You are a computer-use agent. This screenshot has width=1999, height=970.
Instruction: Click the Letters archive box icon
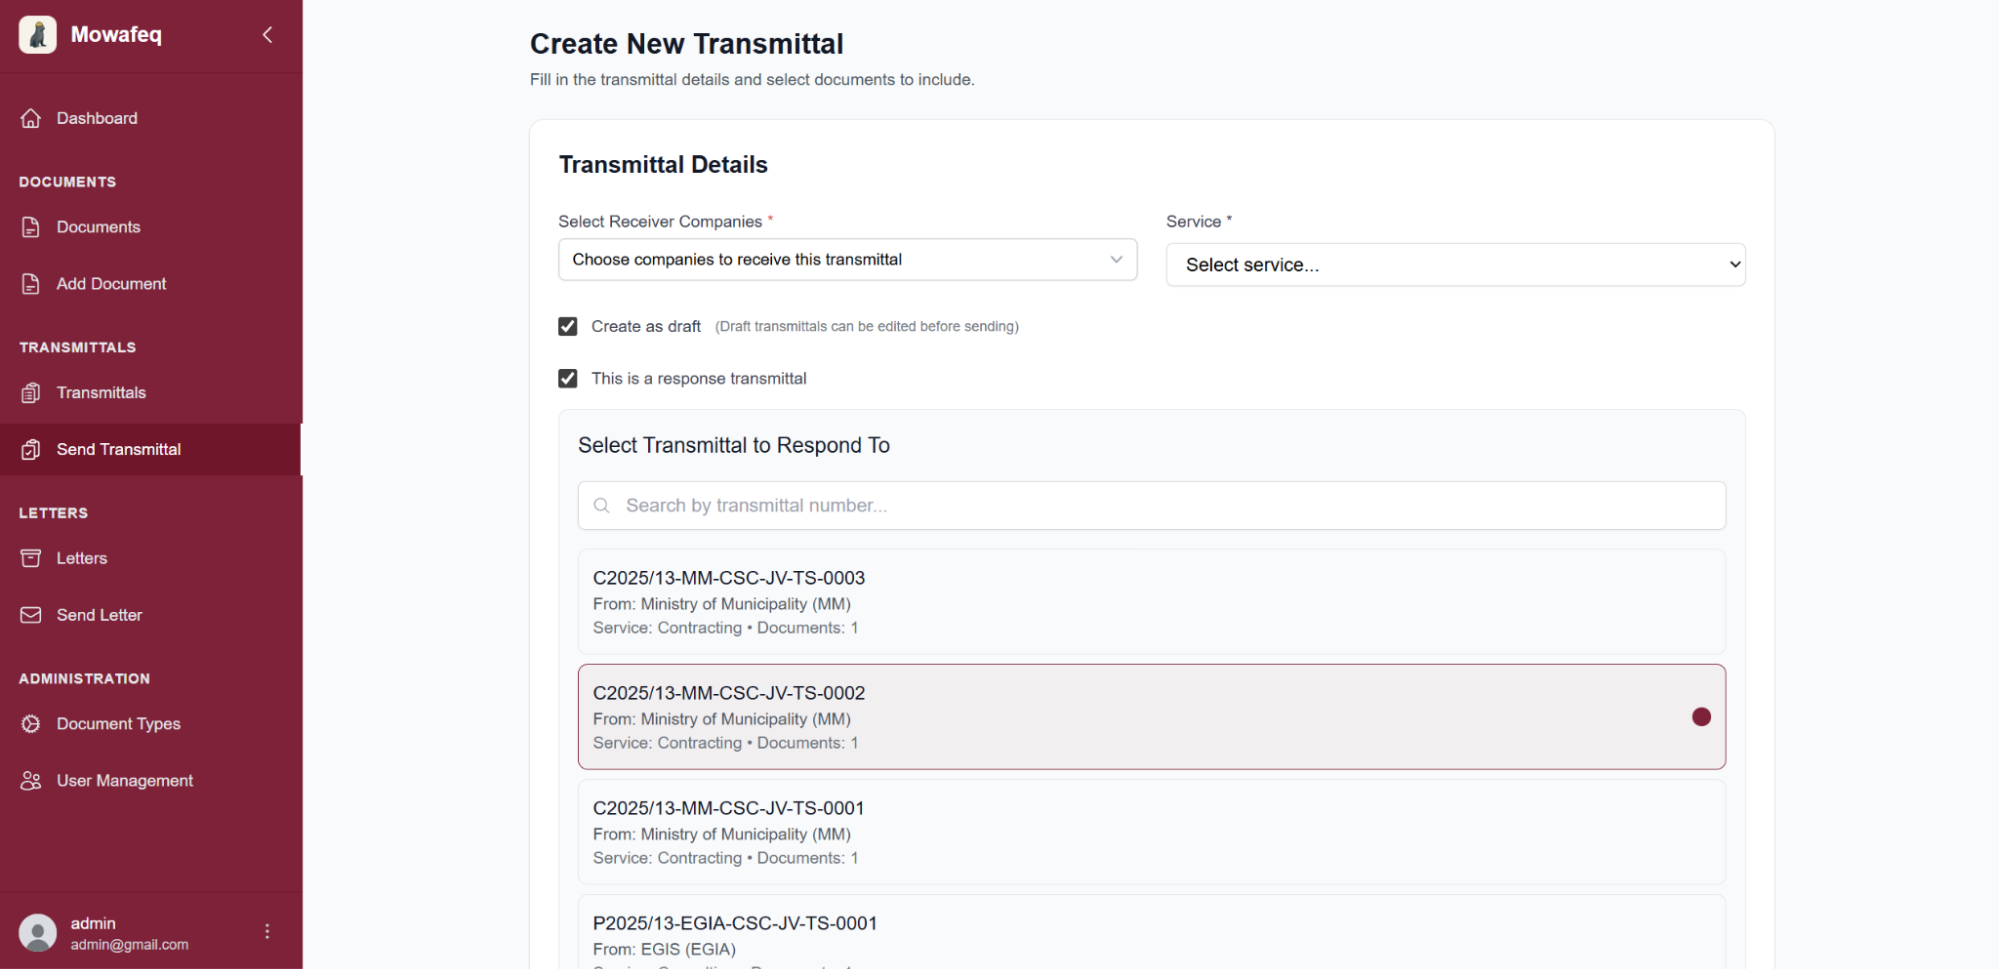[x=31, y=558]
